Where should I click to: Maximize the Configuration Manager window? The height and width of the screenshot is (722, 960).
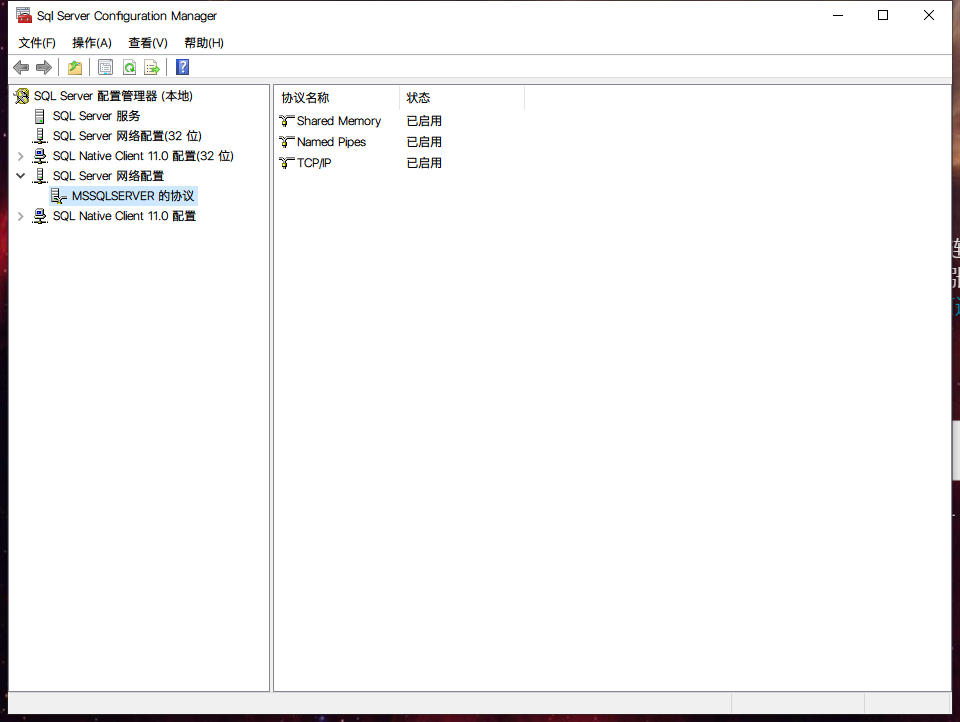tap(883, 15)
